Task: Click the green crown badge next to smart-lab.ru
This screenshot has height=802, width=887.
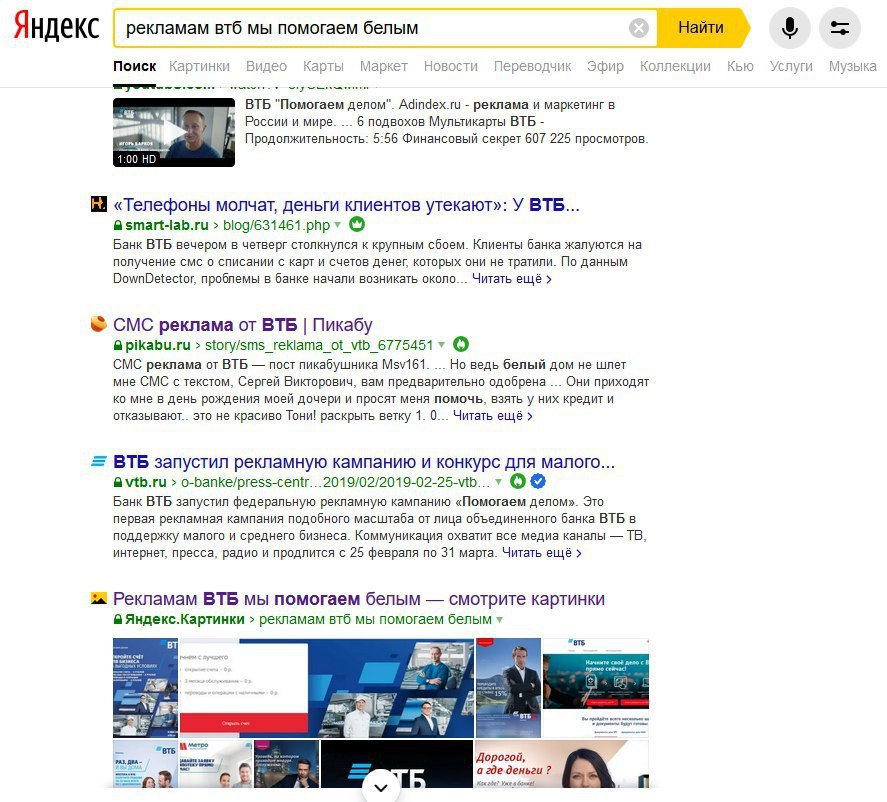Action: click(x=356, y=225)
